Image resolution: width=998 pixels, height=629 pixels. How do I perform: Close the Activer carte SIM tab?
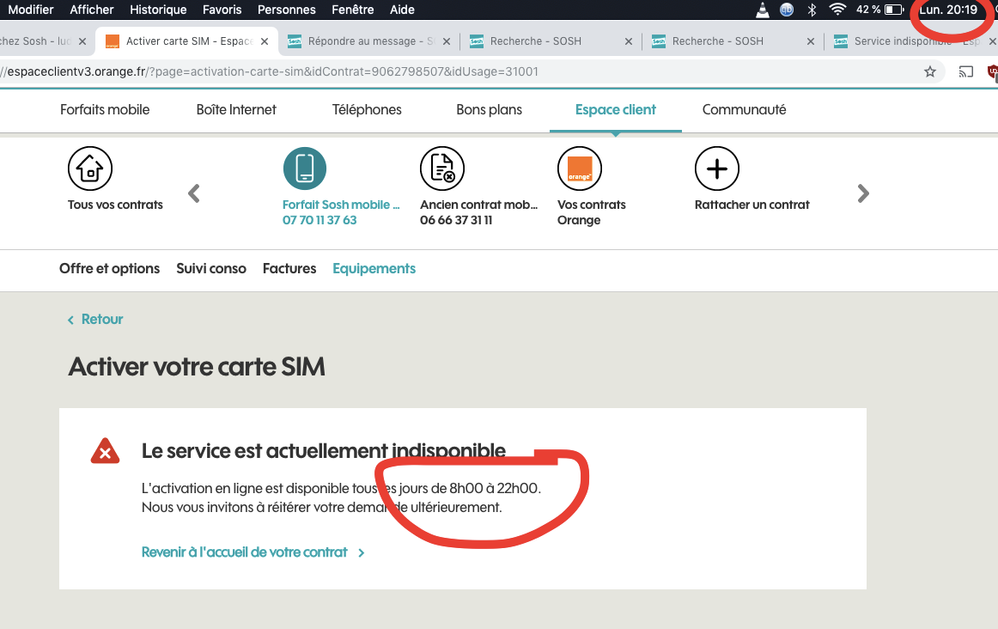(x=264, y=42)
